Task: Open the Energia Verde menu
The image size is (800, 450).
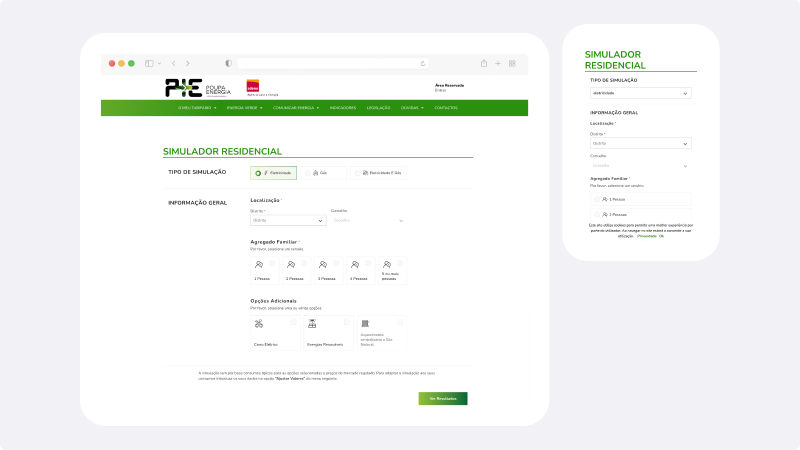Action: (x=244, y=108)
